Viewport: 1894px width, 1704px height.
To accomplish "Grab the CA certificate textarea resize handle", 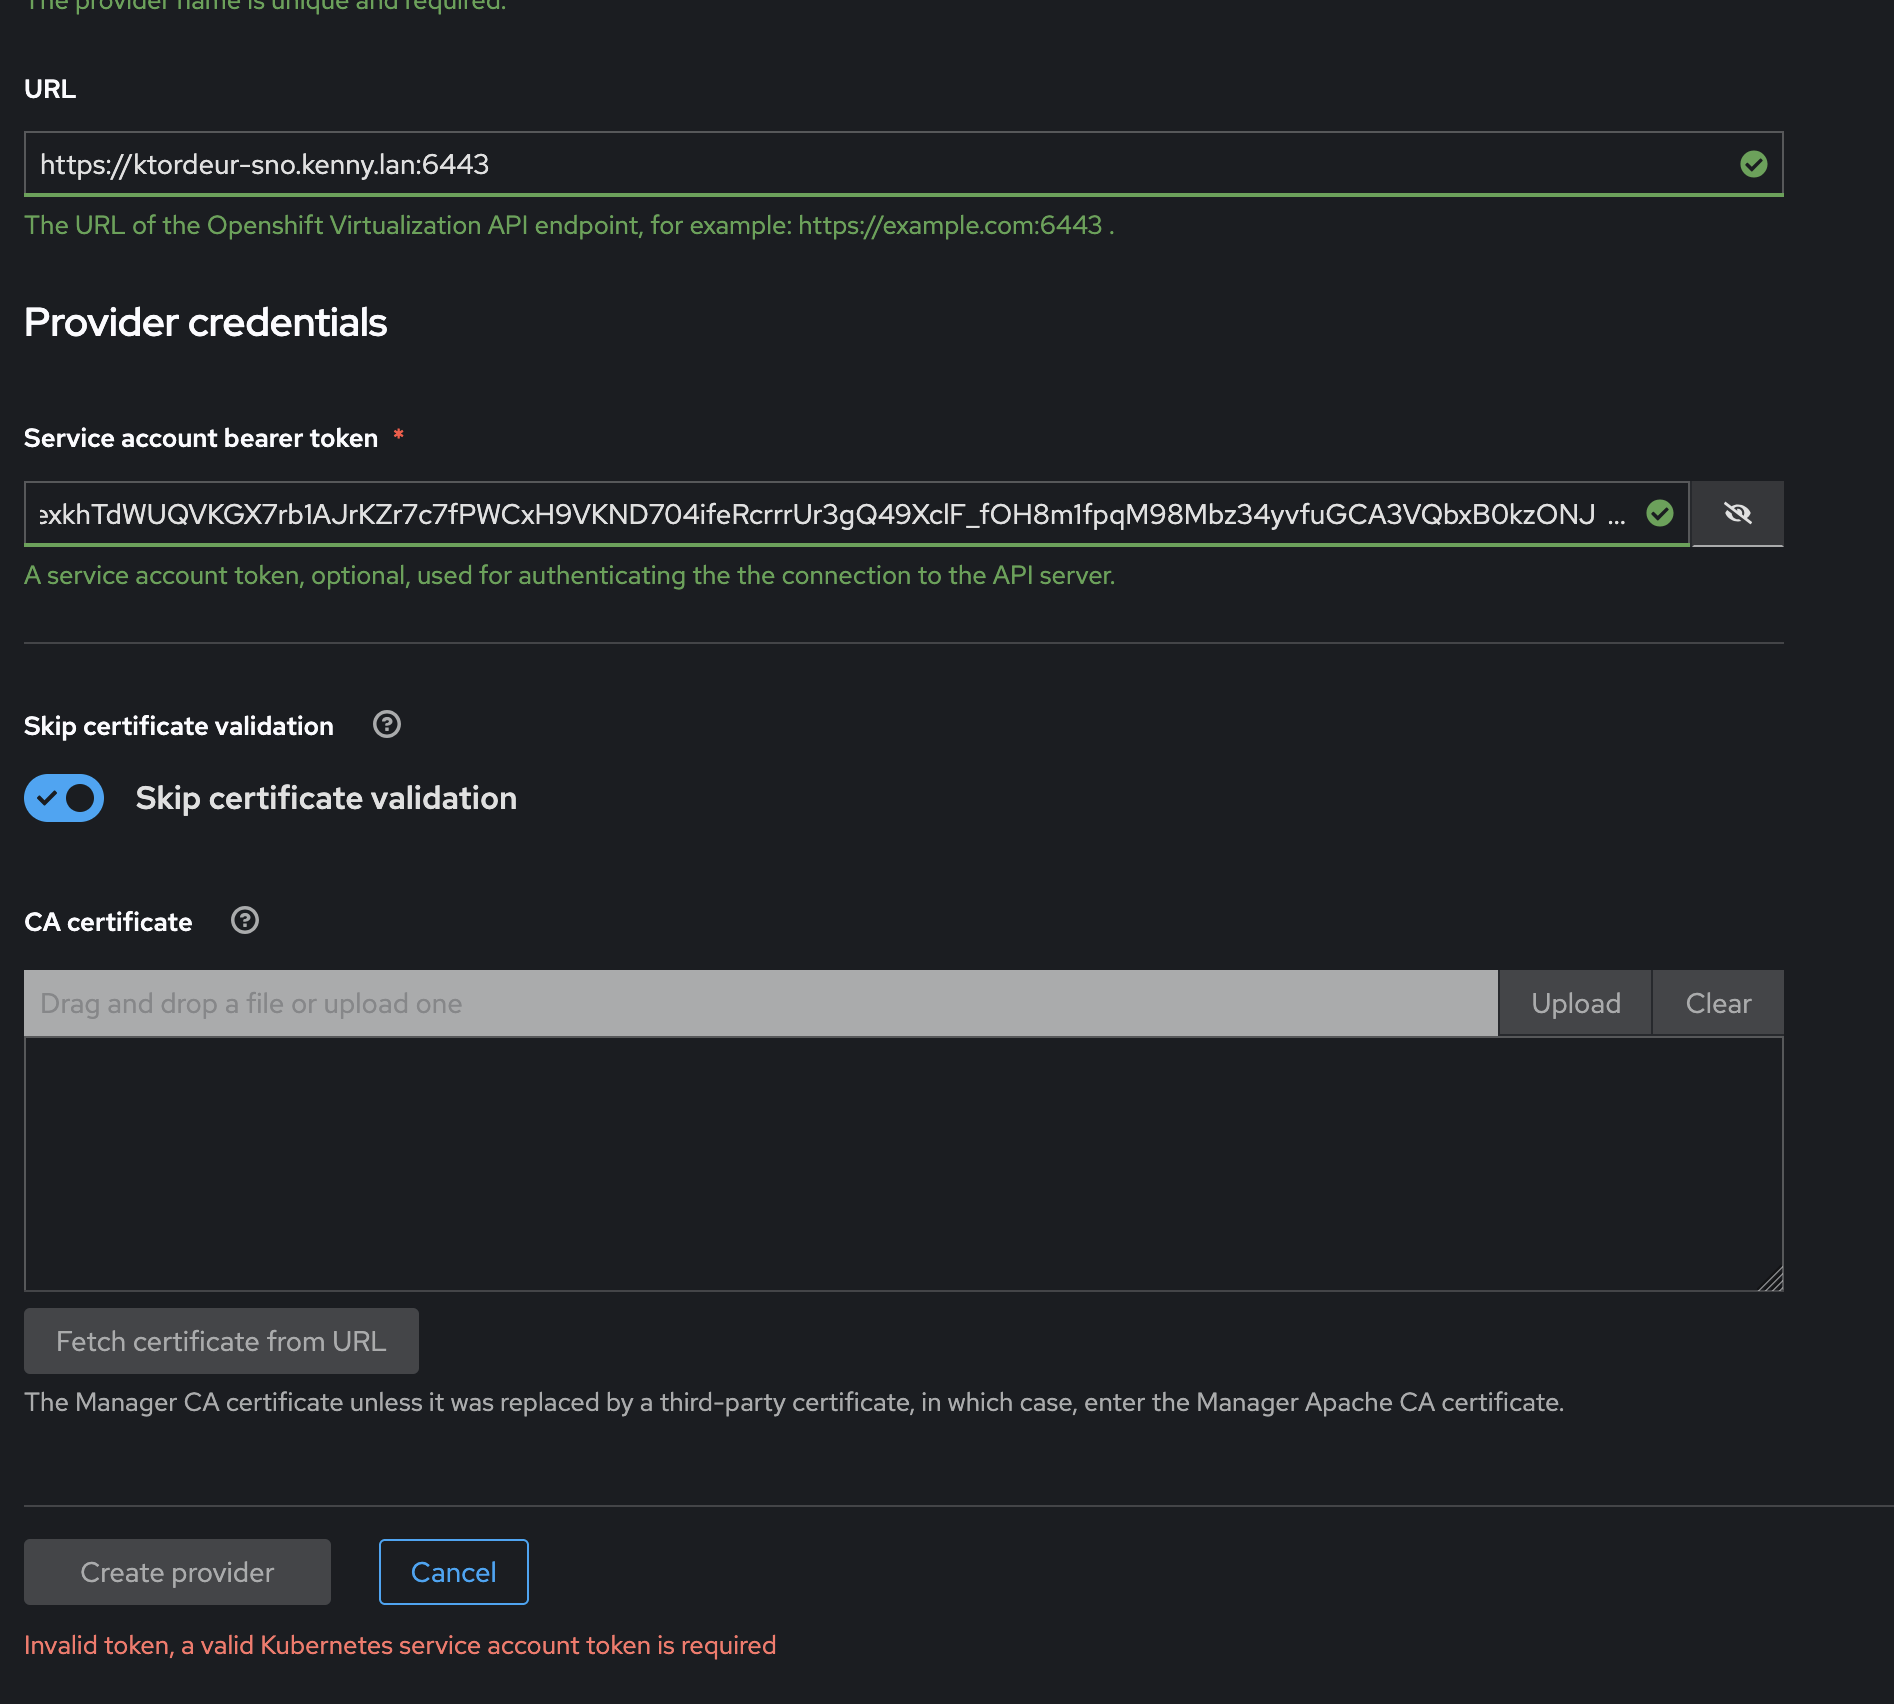I will (1771, 1280).
